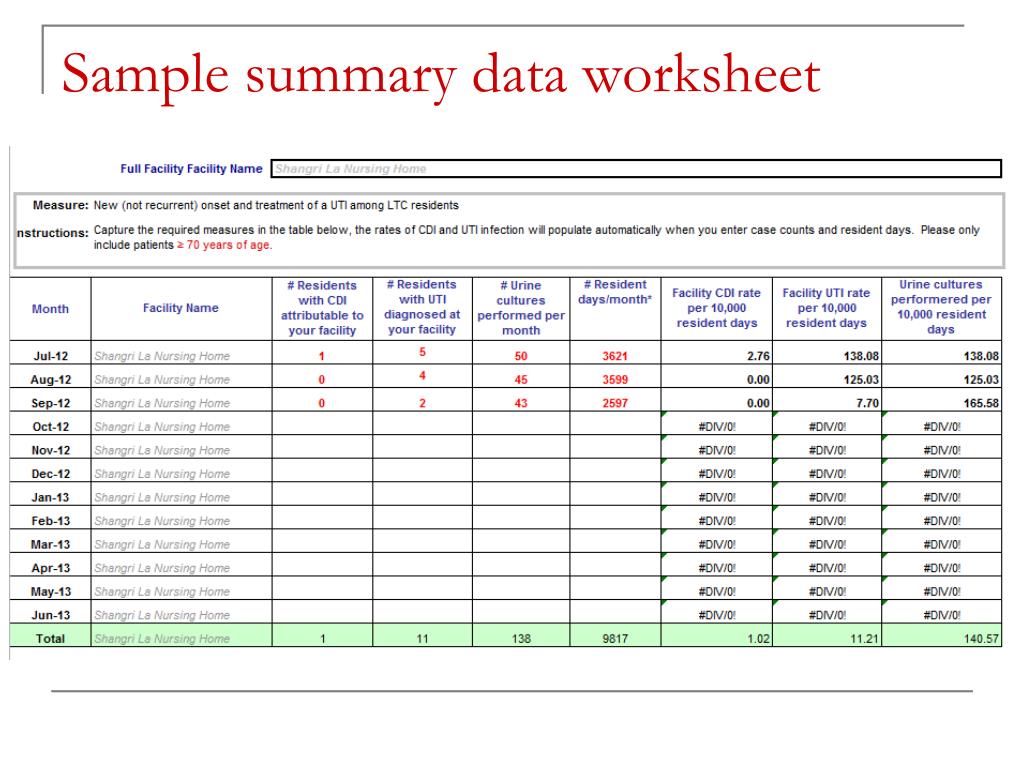Click '# Urine cultures performed per month' header

click(521, 308)
